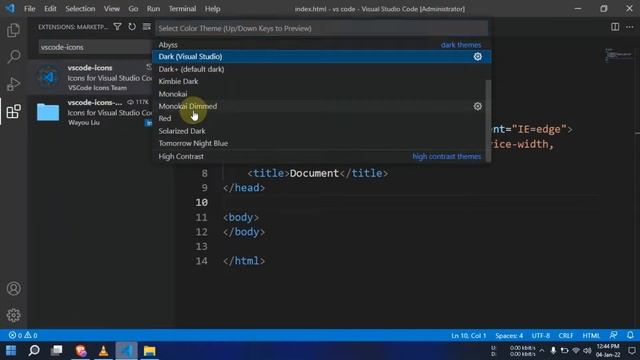640x360 pixels.
Task: Open vscode-icons by VSCode Icons Team
Action: point(91,78)
